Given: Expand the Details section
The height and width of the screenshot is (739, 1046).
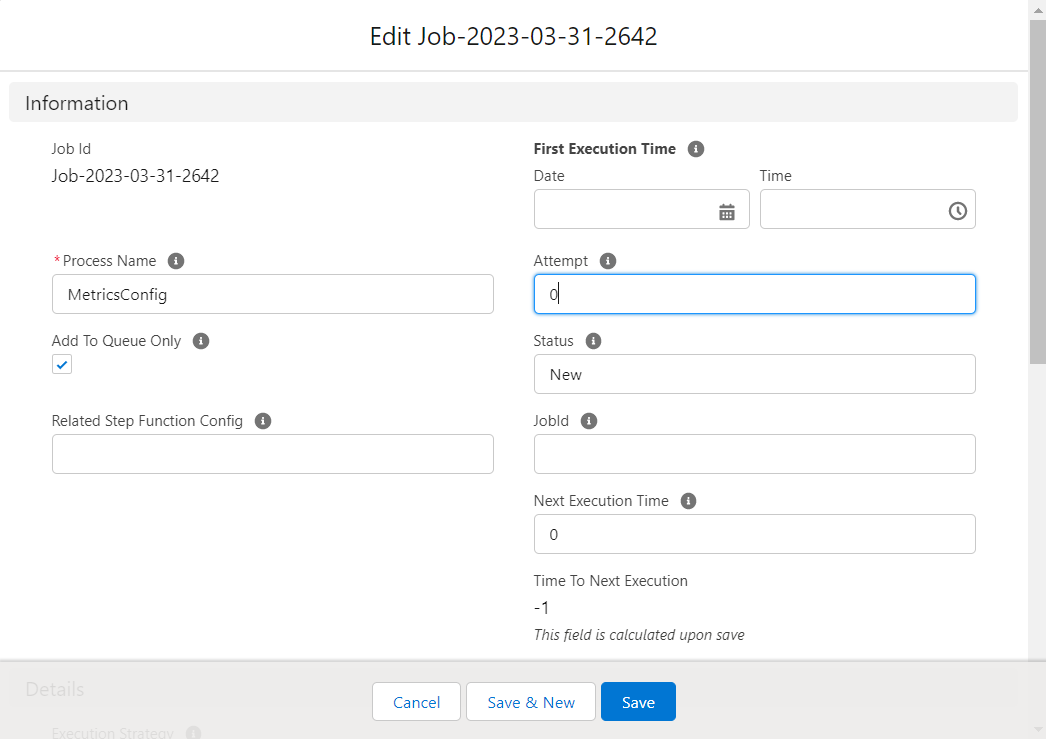Looking at the screenshot, I should (x=54, y=689).
